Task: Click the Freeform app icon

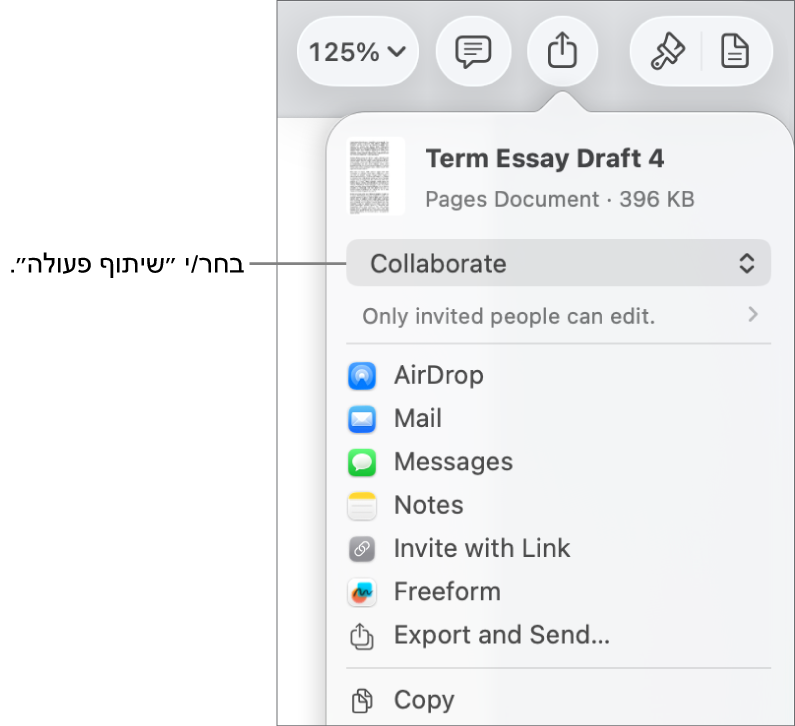Action: (x=362, y=592)
